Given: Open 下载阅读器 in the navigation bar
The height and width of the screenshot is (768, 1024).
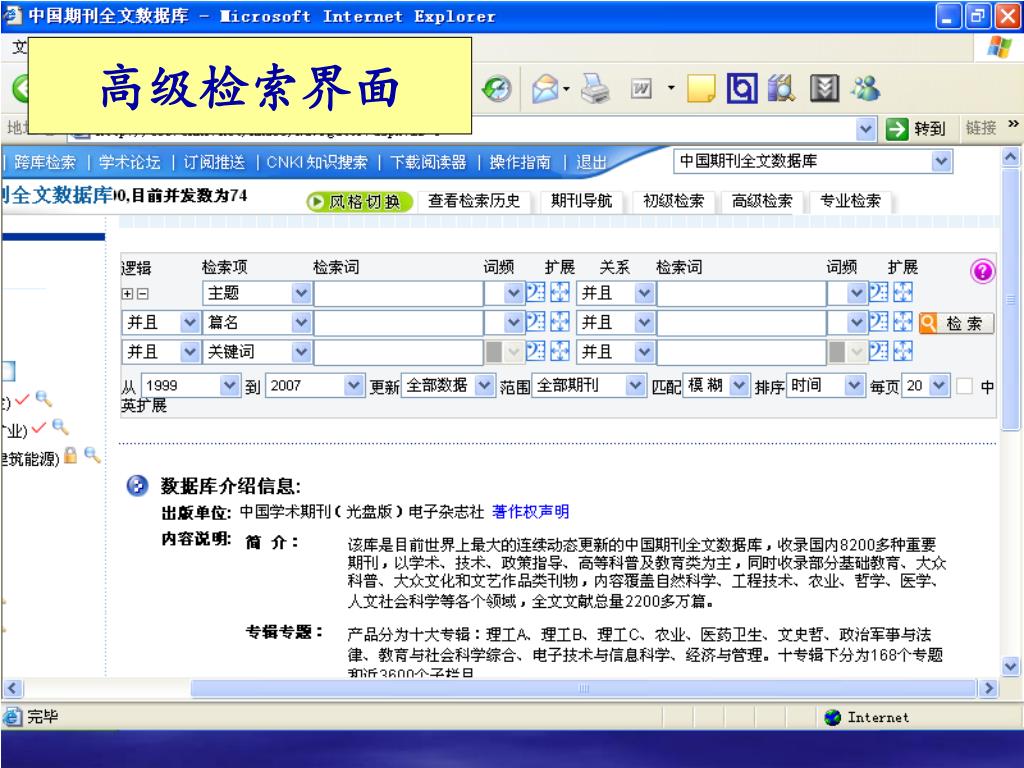Looking at the screenshot, I should click(x=428, y=162).
